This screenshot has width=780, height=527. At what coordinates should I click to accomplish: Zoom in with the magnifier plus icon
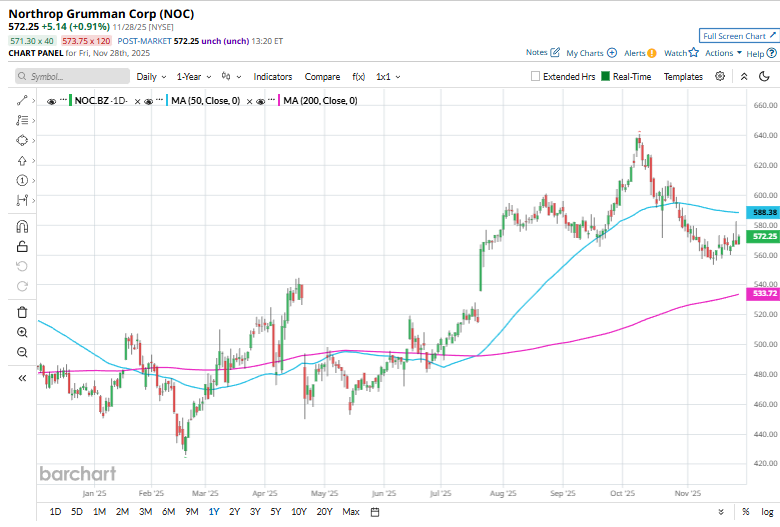pyautogui.click(x=22, y=332)
